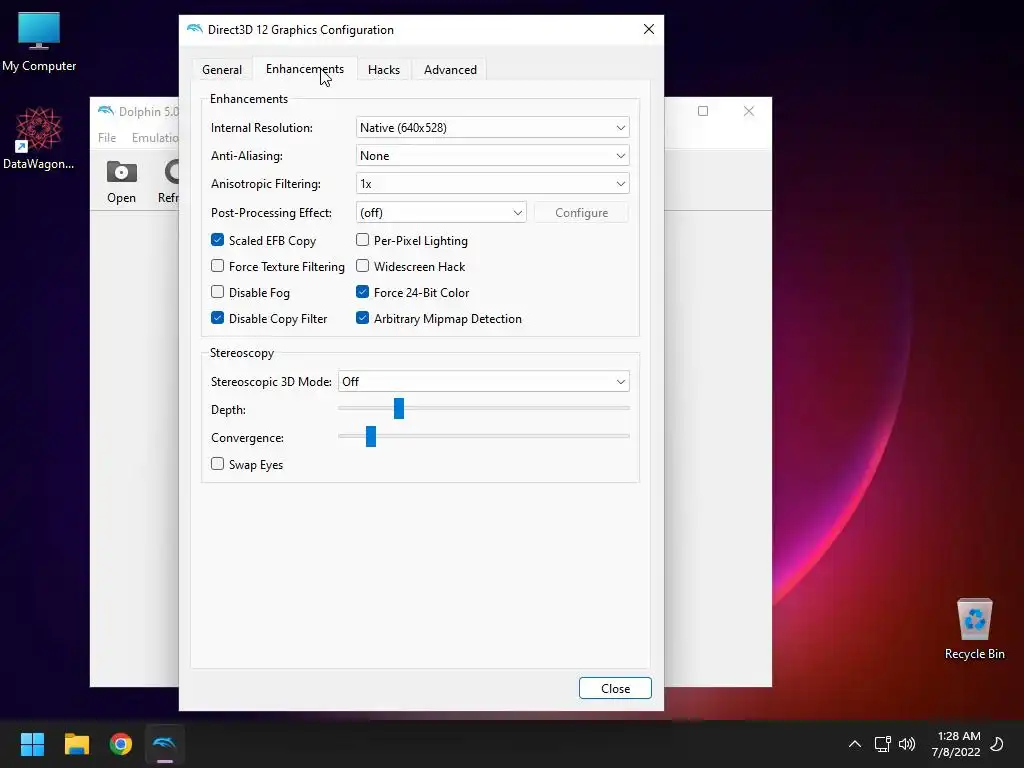Close the Dolphin main window
The image size is (1024, 768).
(749, 111)
